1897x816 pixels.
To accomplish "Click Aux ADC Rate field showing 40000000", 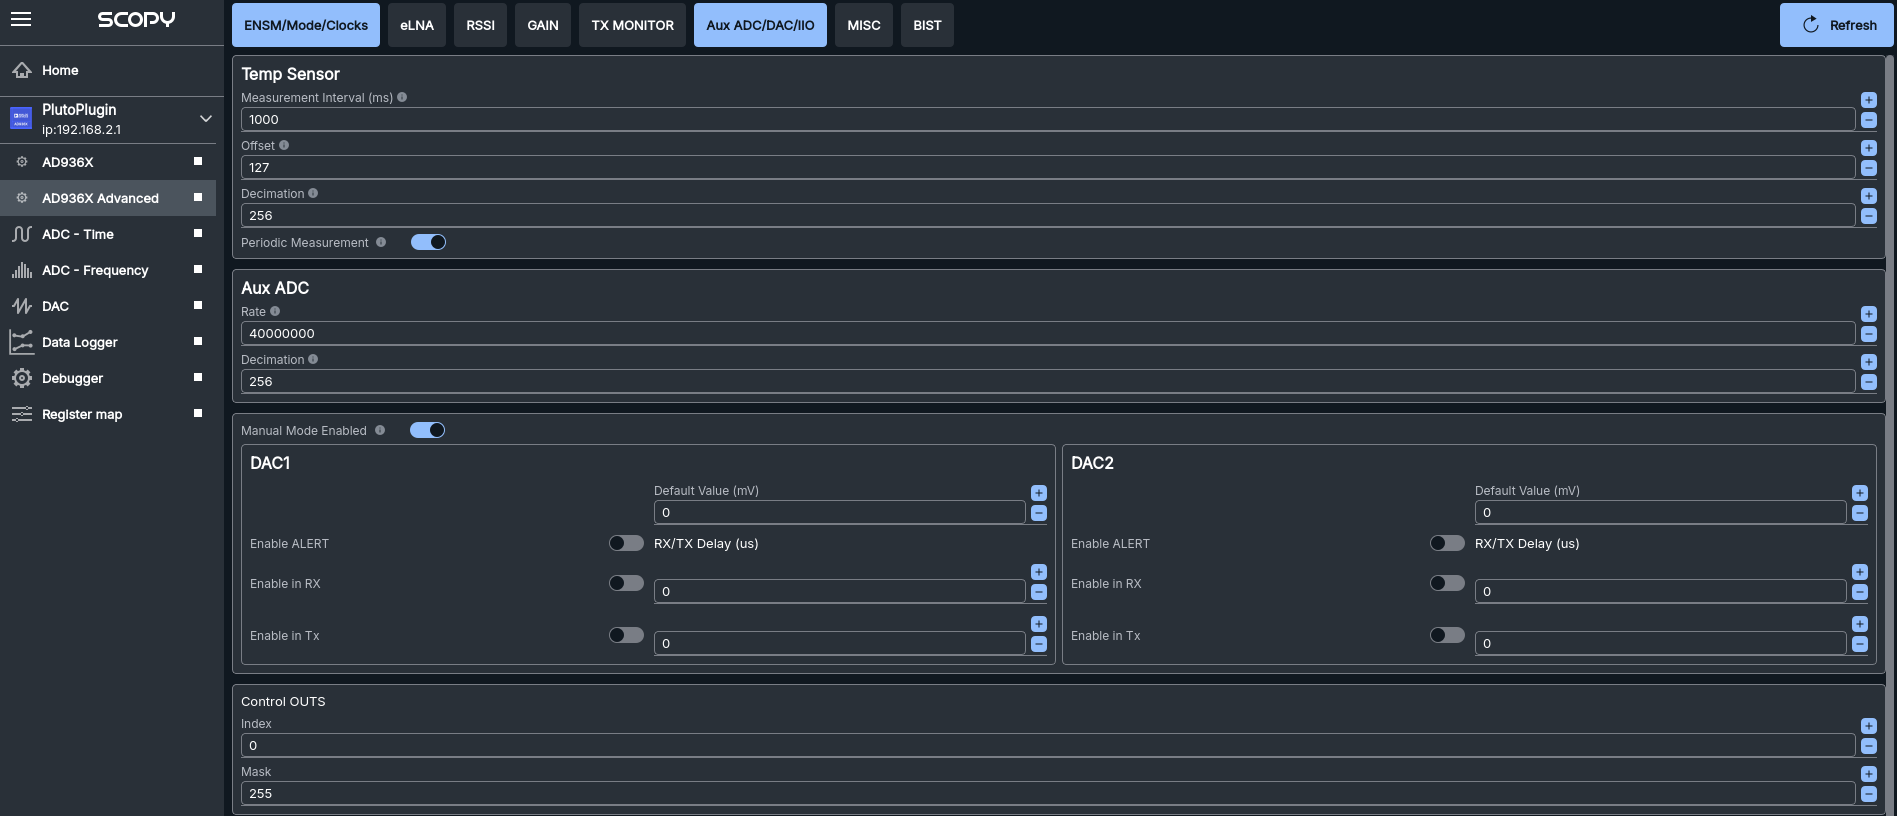I will [1047, 333].
